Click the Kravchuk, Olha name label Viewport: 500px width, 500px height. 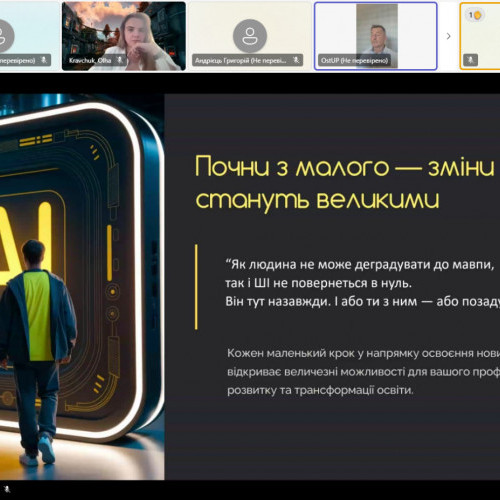(90, 60)
